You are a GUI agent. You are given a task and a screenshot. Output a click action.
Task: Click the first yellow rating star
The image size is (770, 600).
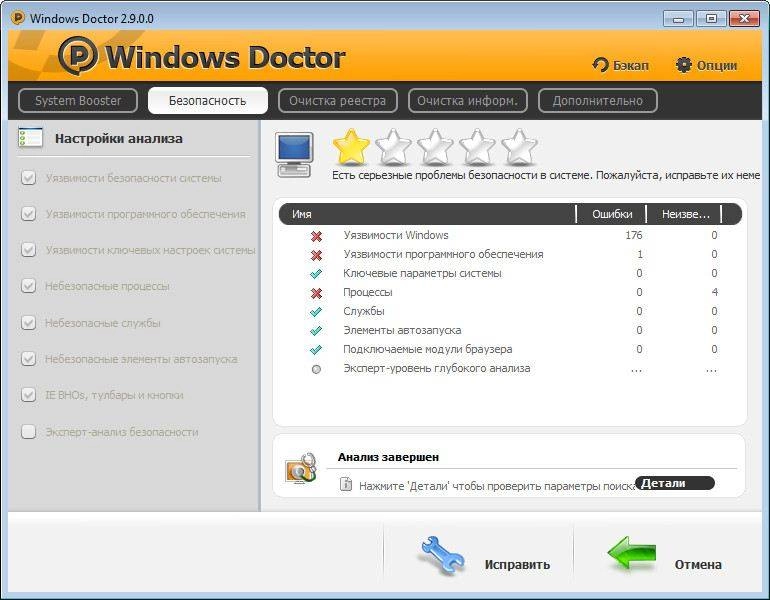click(351, 147)
